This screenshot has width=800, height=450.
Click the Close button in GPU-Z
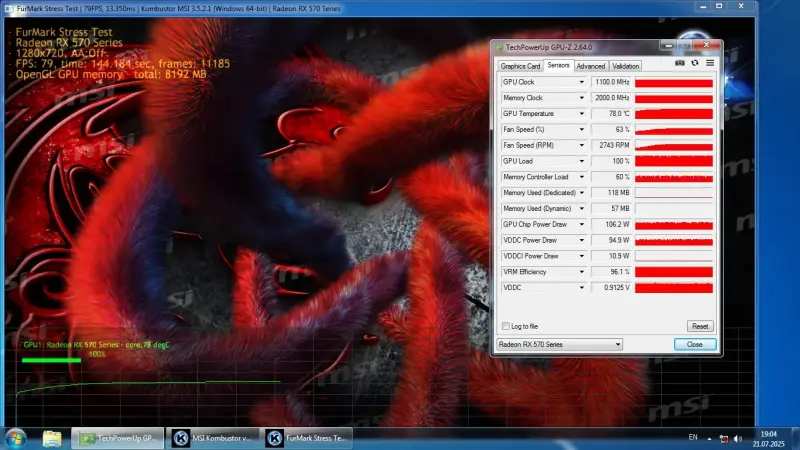pyautogui.click(x=694, y=344)
